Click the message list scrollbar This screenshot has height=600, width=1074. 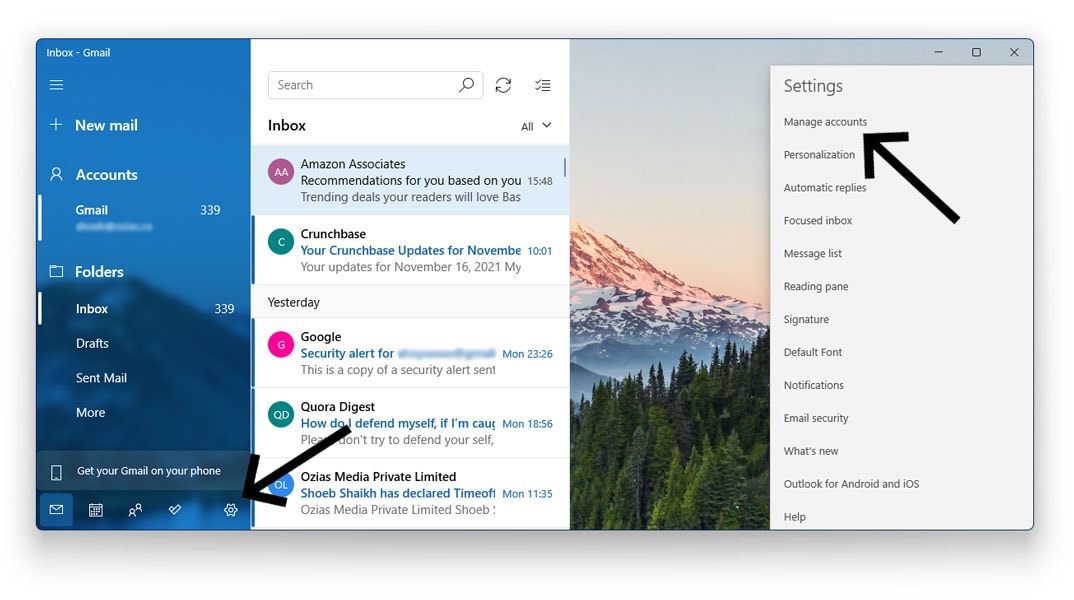tap(565, 167)
